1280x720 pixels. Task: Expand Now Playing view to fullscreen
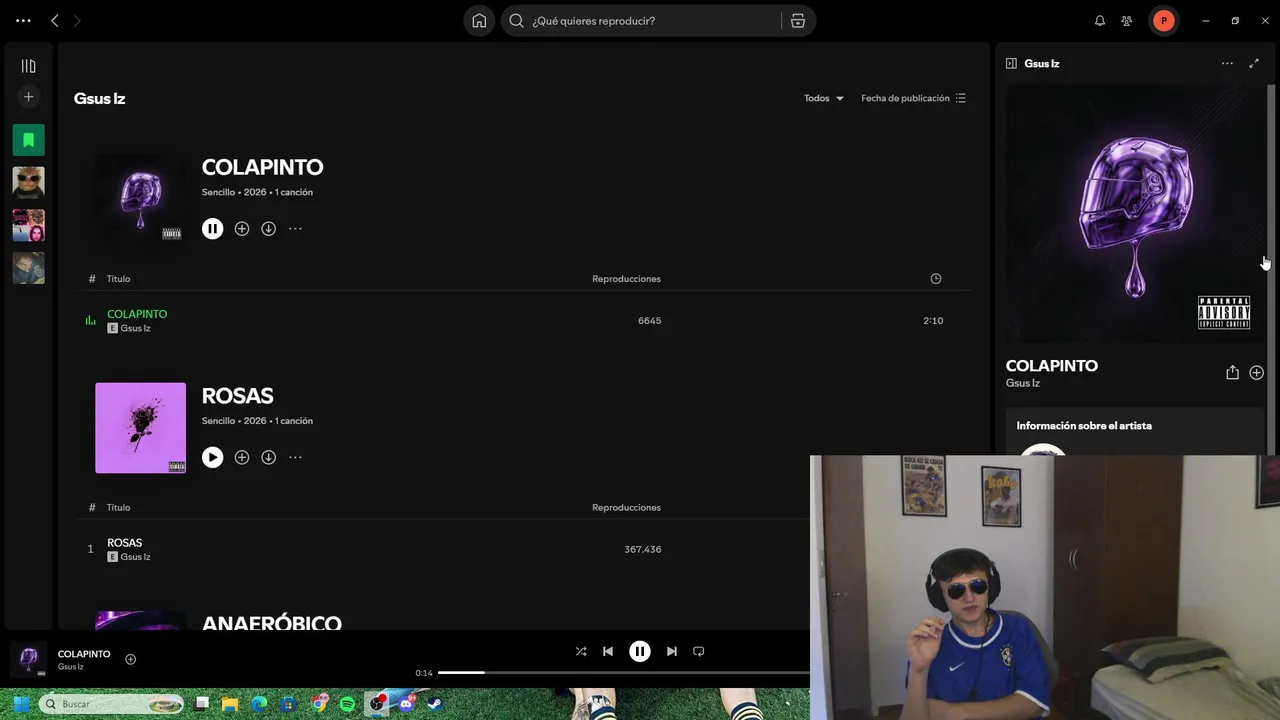point(1254,63)
